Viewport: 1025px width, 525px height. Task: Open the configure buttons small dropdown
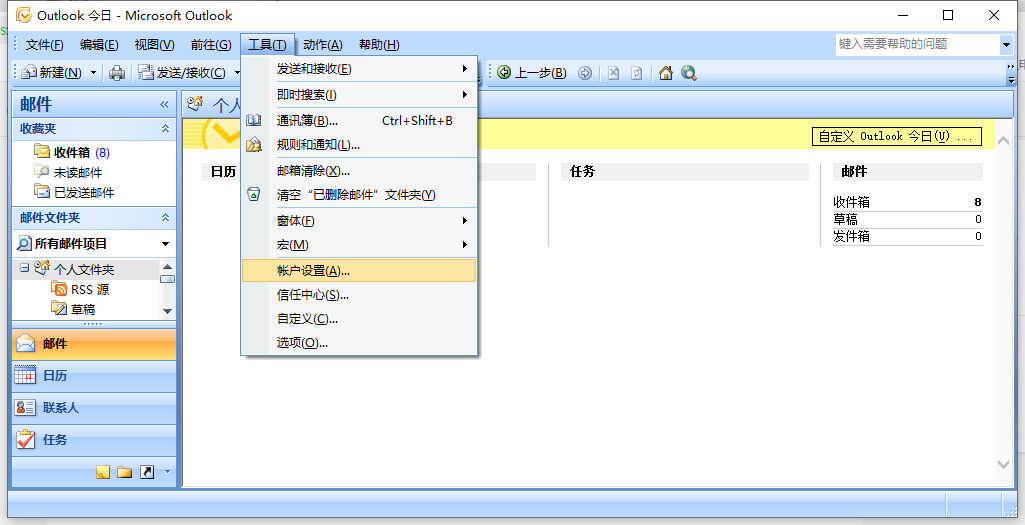(167, 471)
